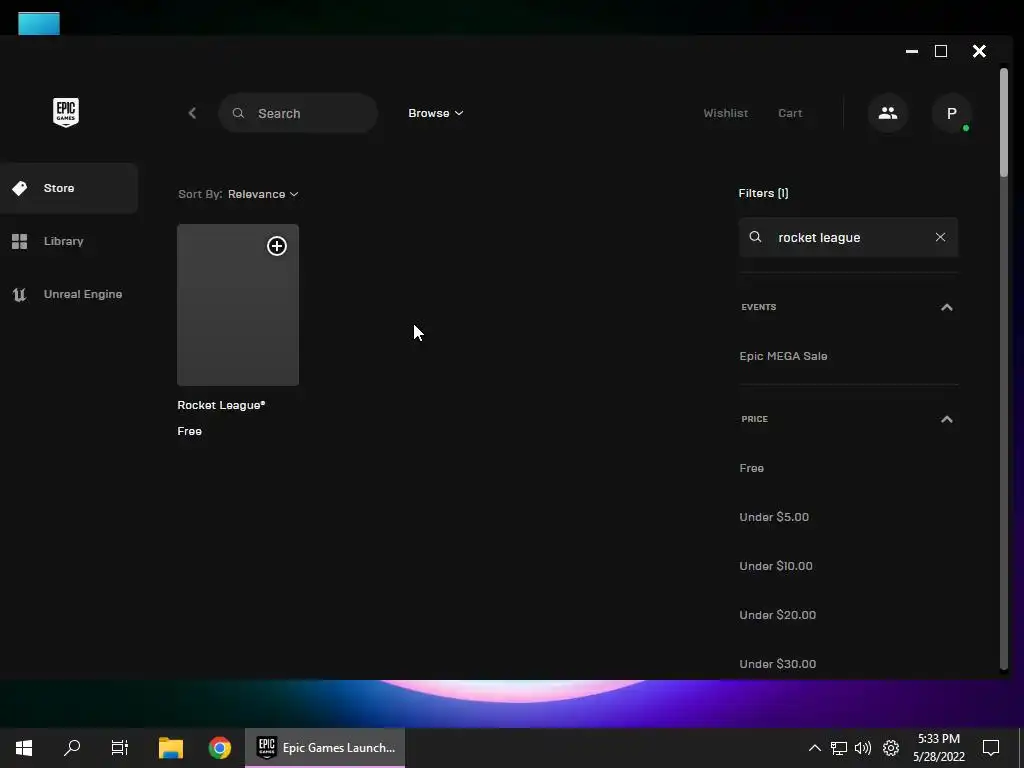
Task: Open the Browse dropdown menu
Action: pyautogui.click(x=436, y=113)
